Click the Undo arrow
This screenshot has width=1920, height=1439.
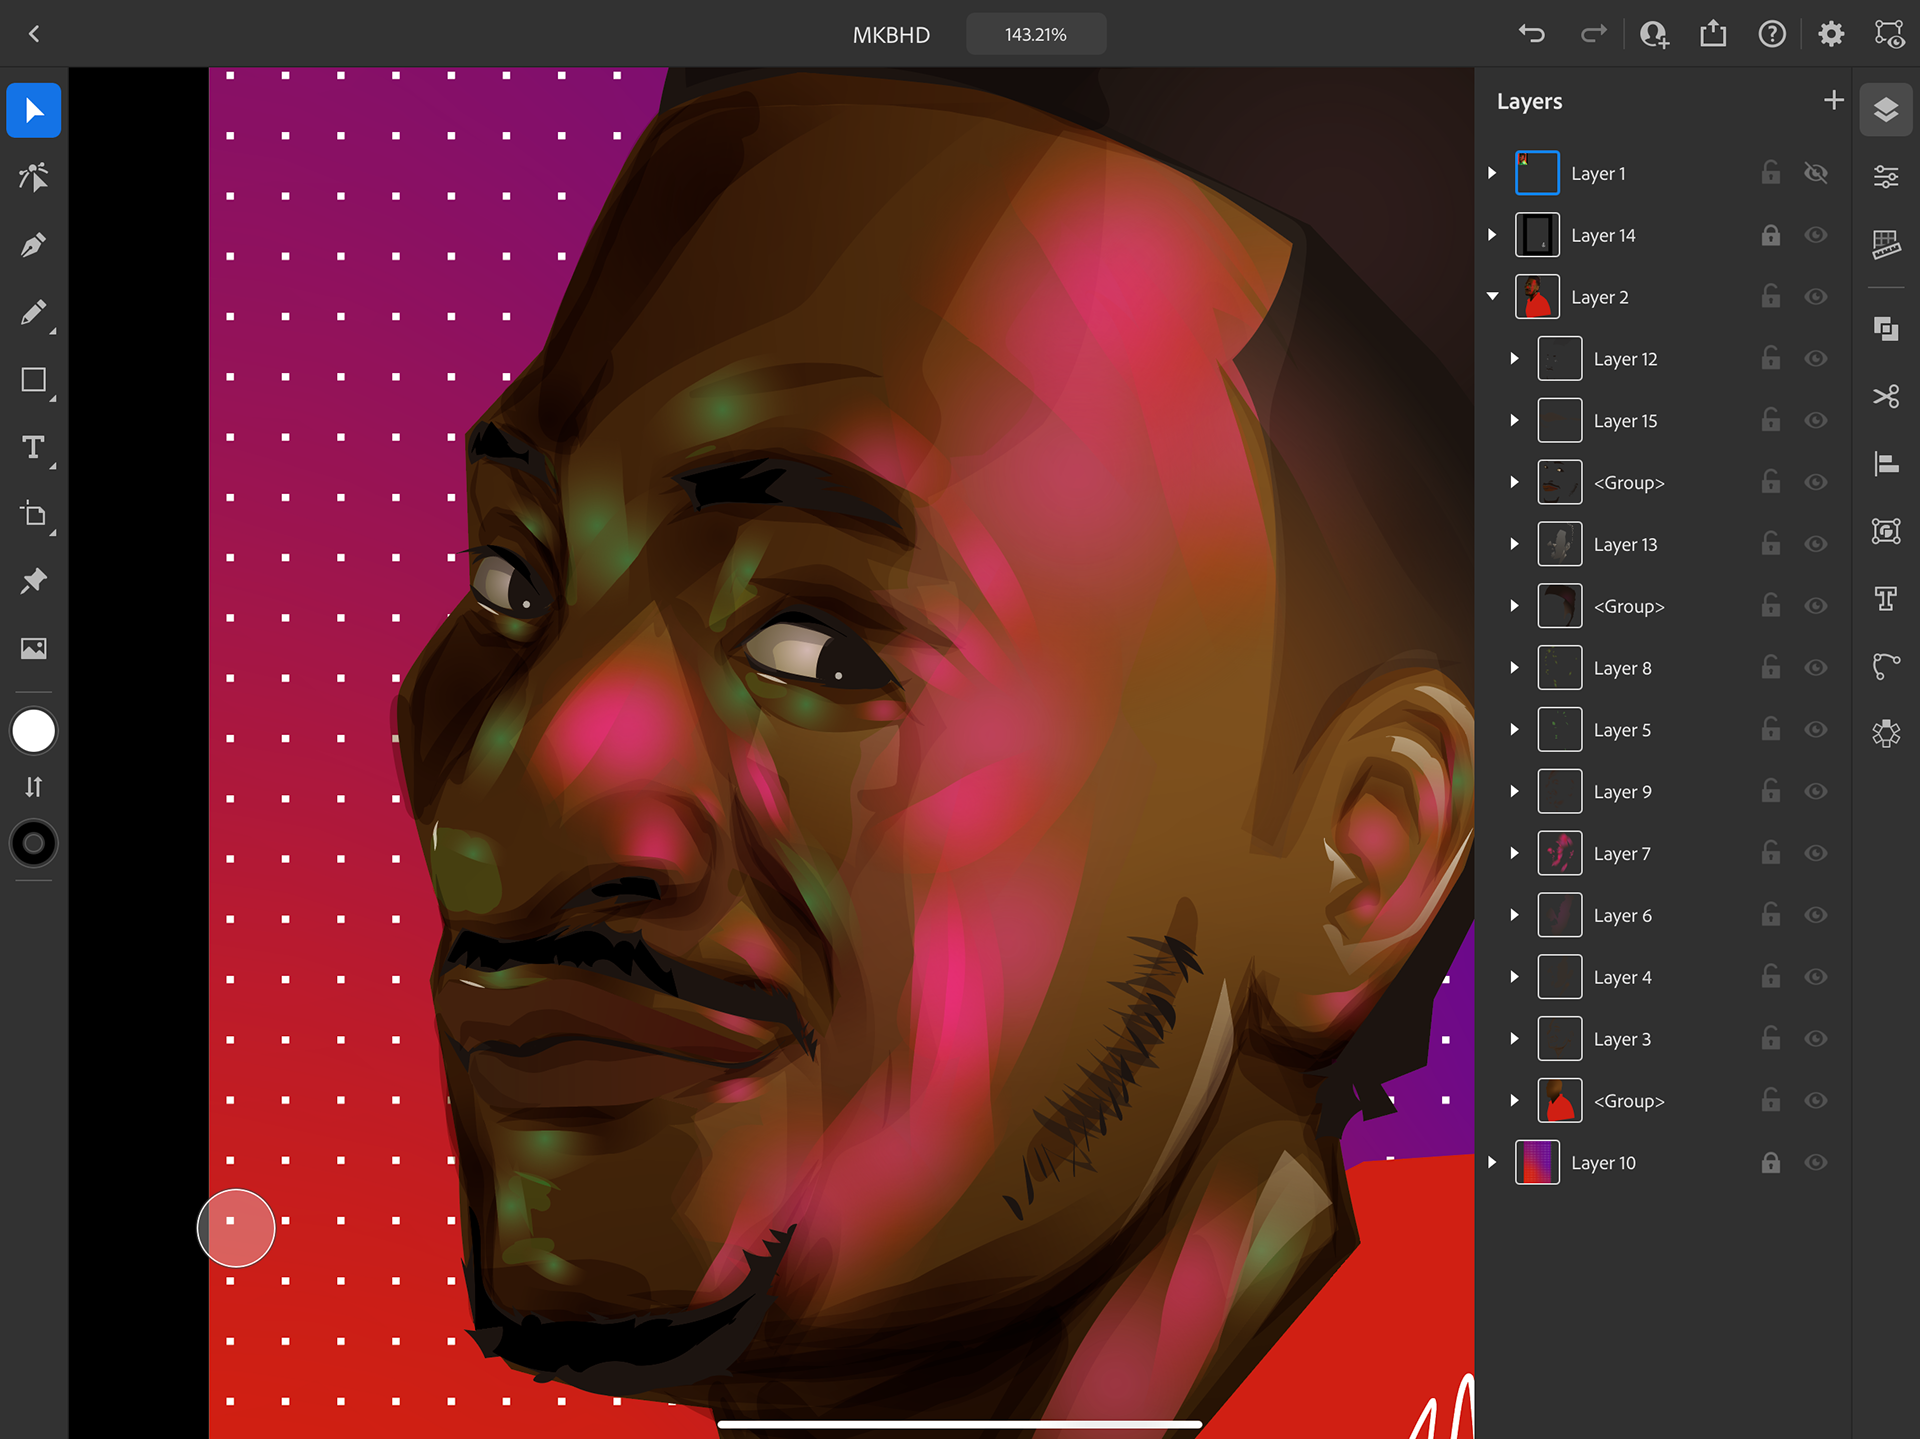(1531, 34)
